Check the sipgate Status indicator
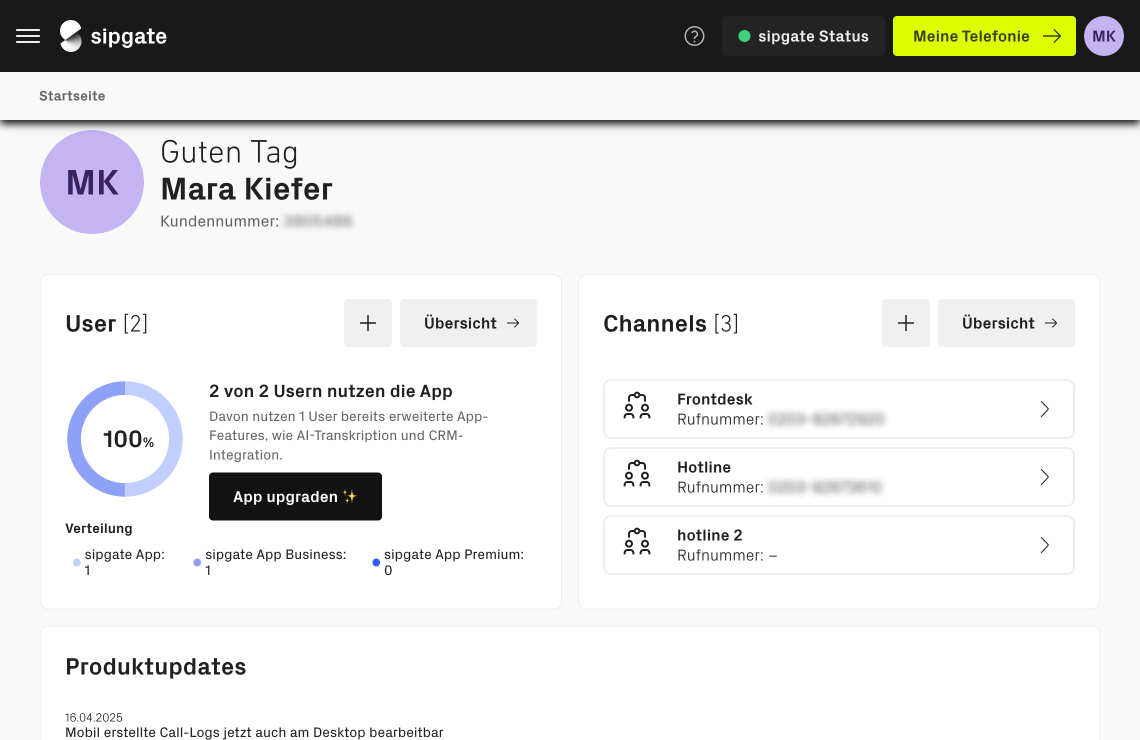 click(x=803, y=36)
